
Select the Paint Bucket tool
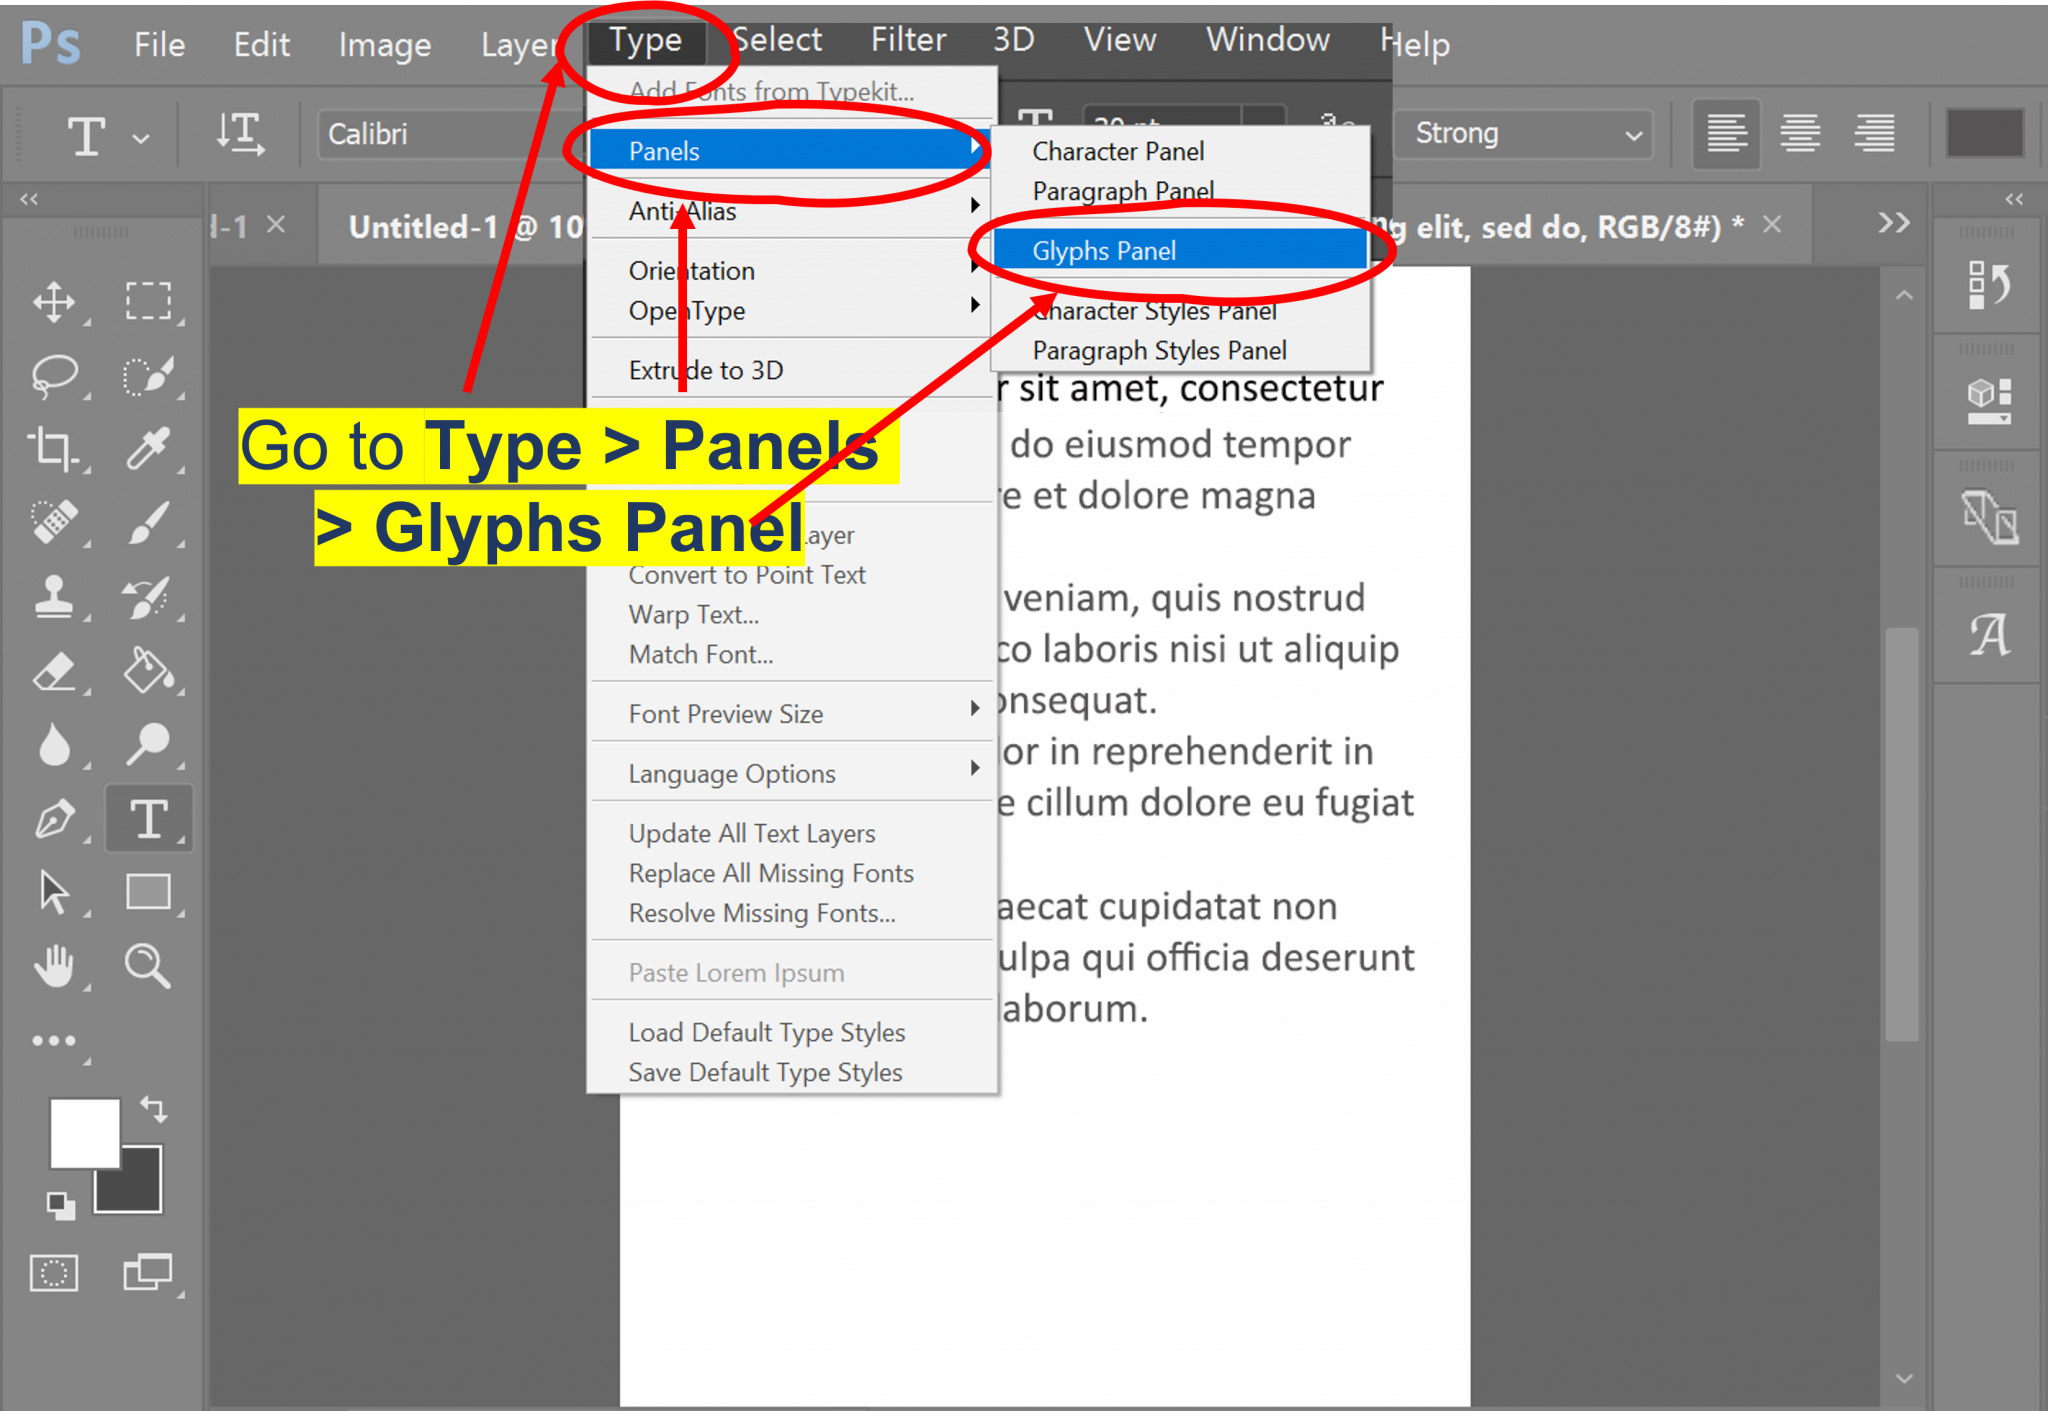[148, 671]
